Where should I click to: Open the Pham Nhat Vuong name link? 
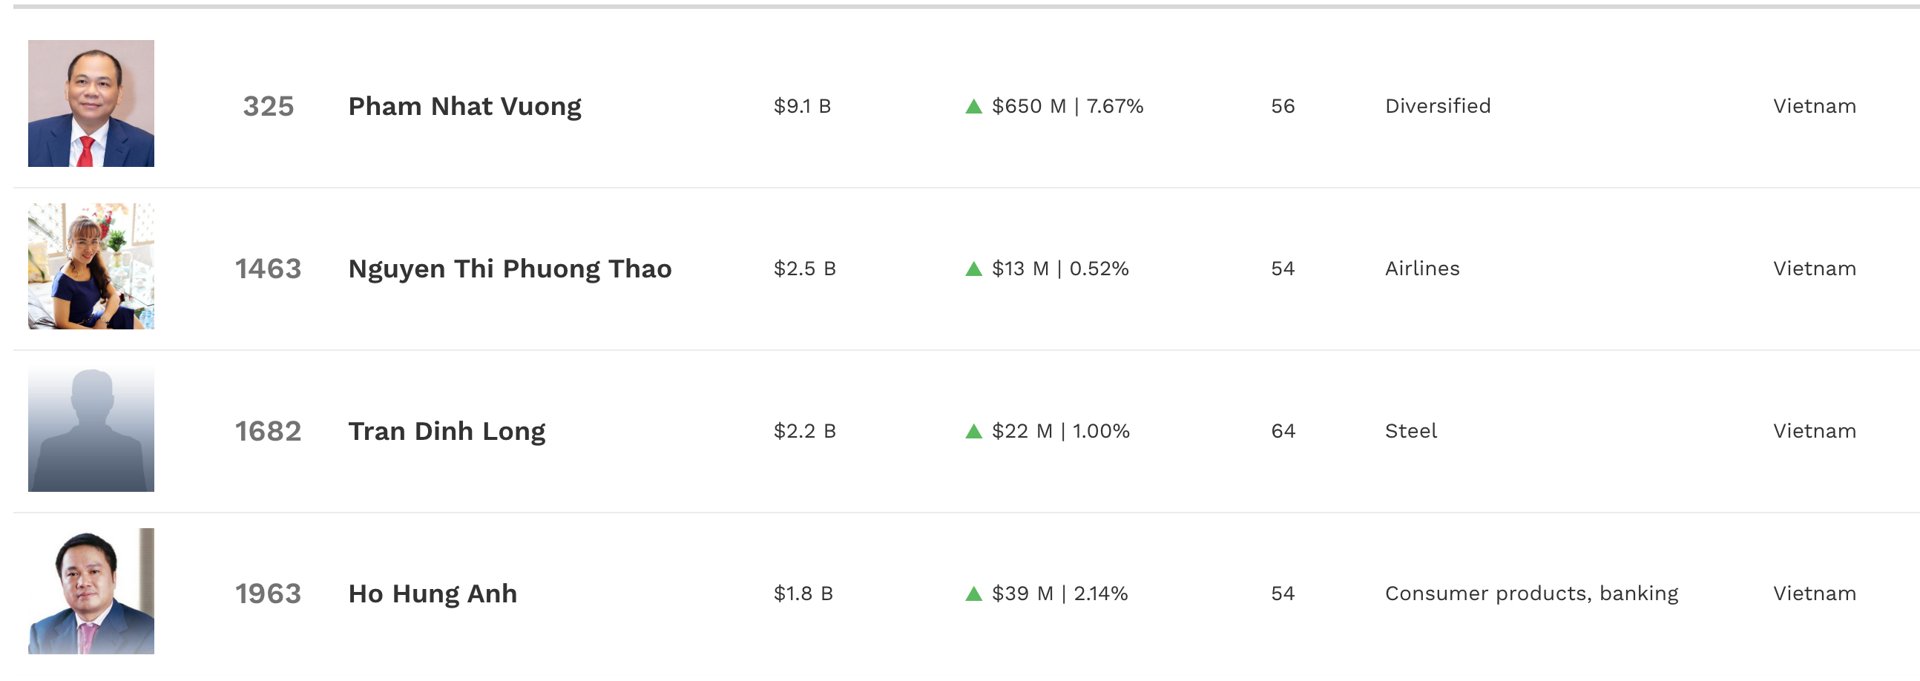pos(464,106)
